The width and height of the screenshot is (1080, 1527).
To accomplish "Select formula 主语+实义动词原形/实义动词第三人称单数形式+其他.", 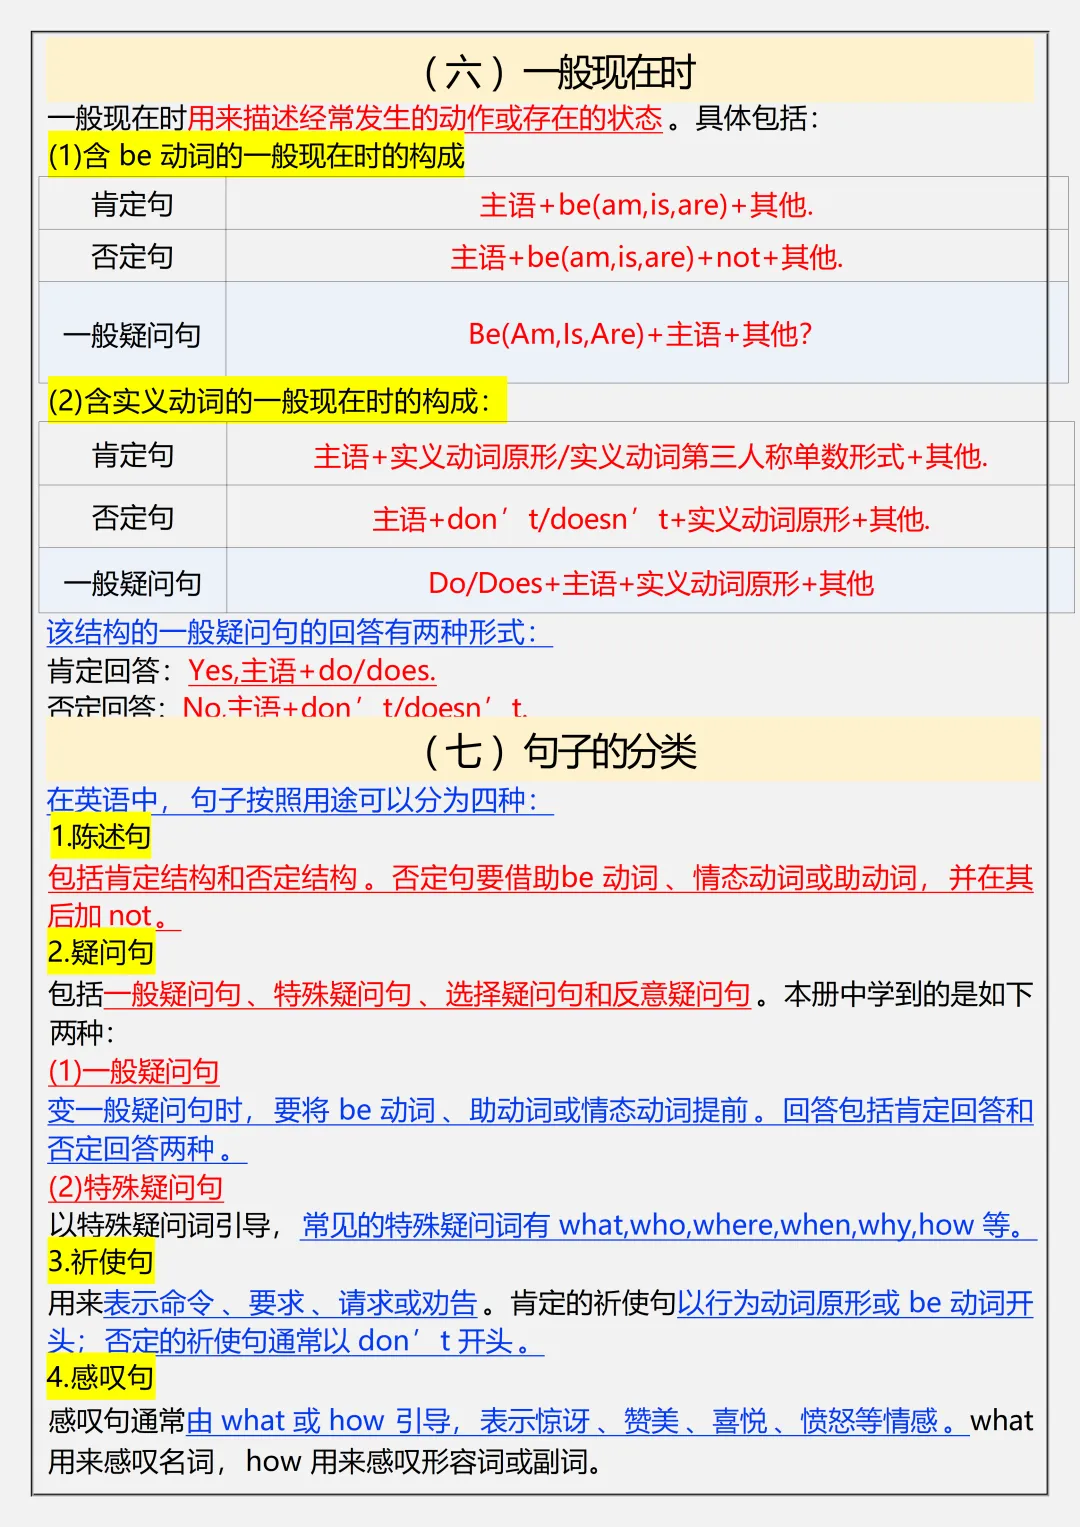I will 651,456.
